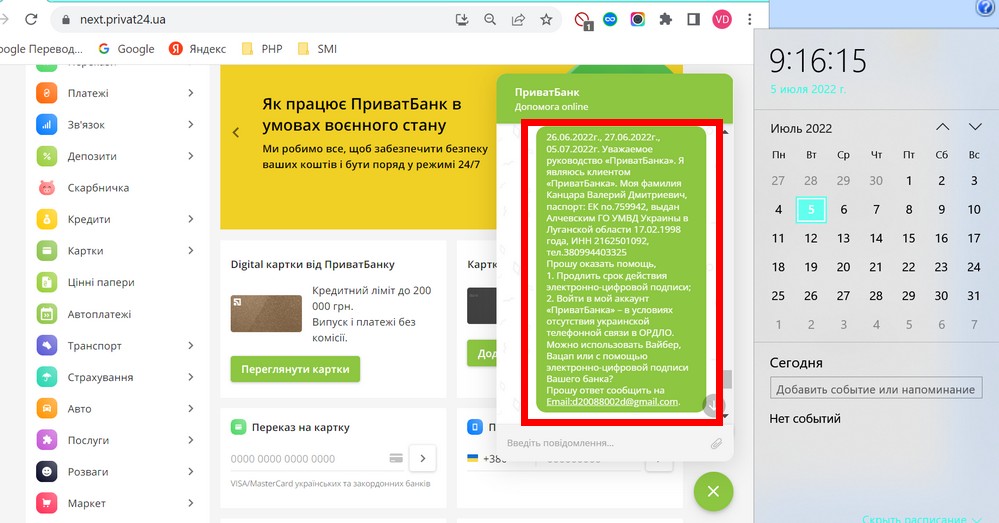Click the Июль 2022 calendar header
Image resolution: width=999 pixels, height=523 pixels.
click(801, 129)
